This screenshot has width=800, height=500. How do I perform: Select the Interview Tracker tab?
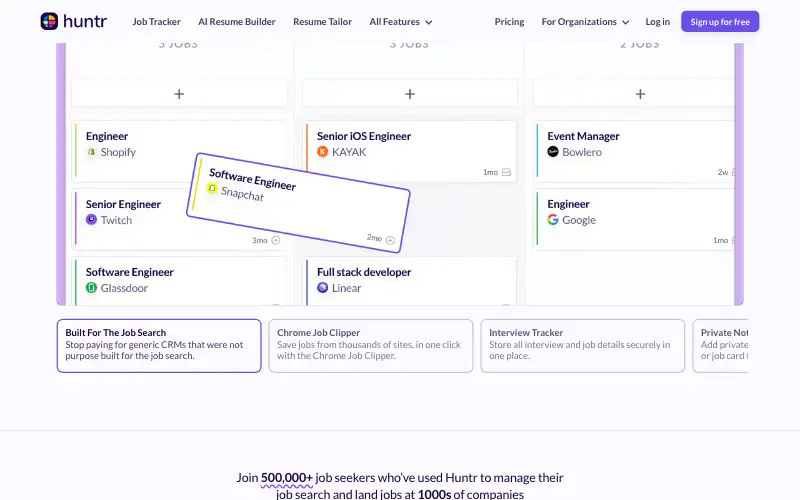(583, 346)
